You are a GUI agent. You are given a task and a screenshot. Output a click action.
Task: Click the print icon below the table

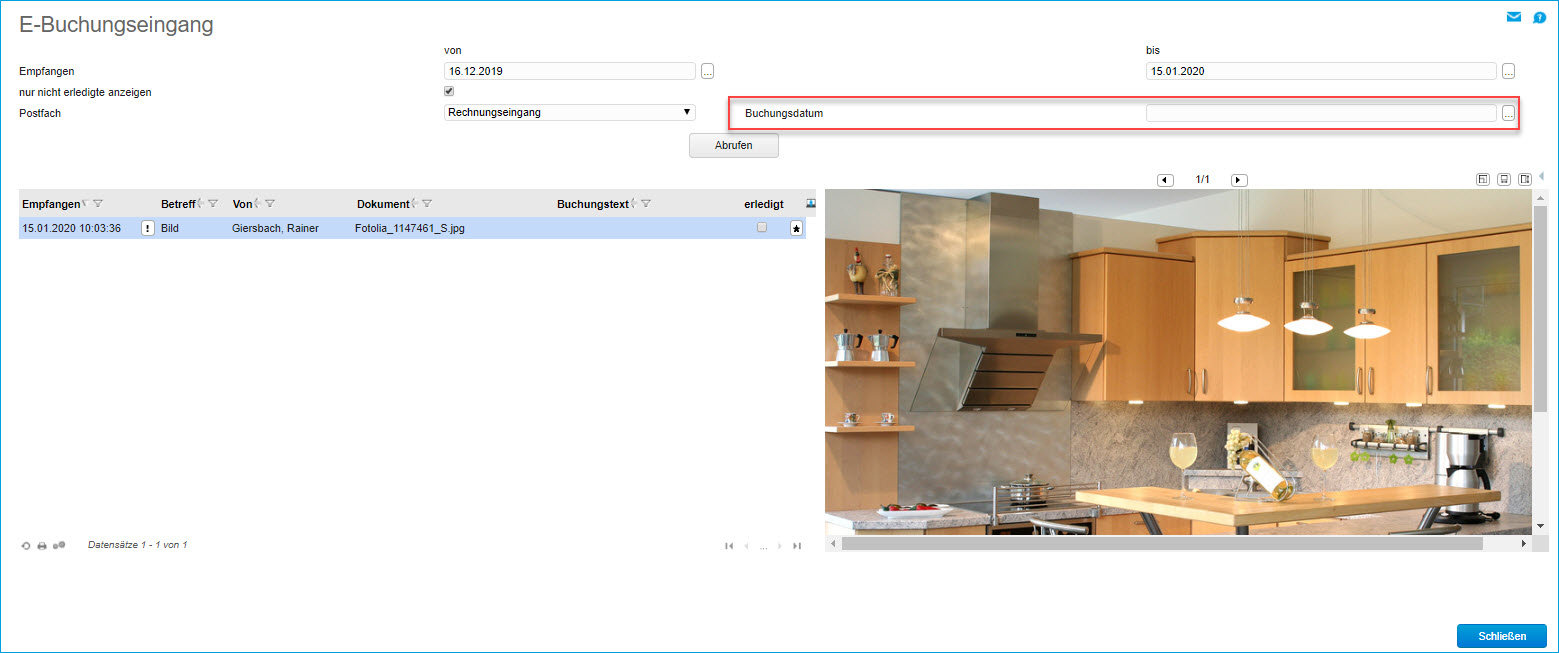click(42, 546)
